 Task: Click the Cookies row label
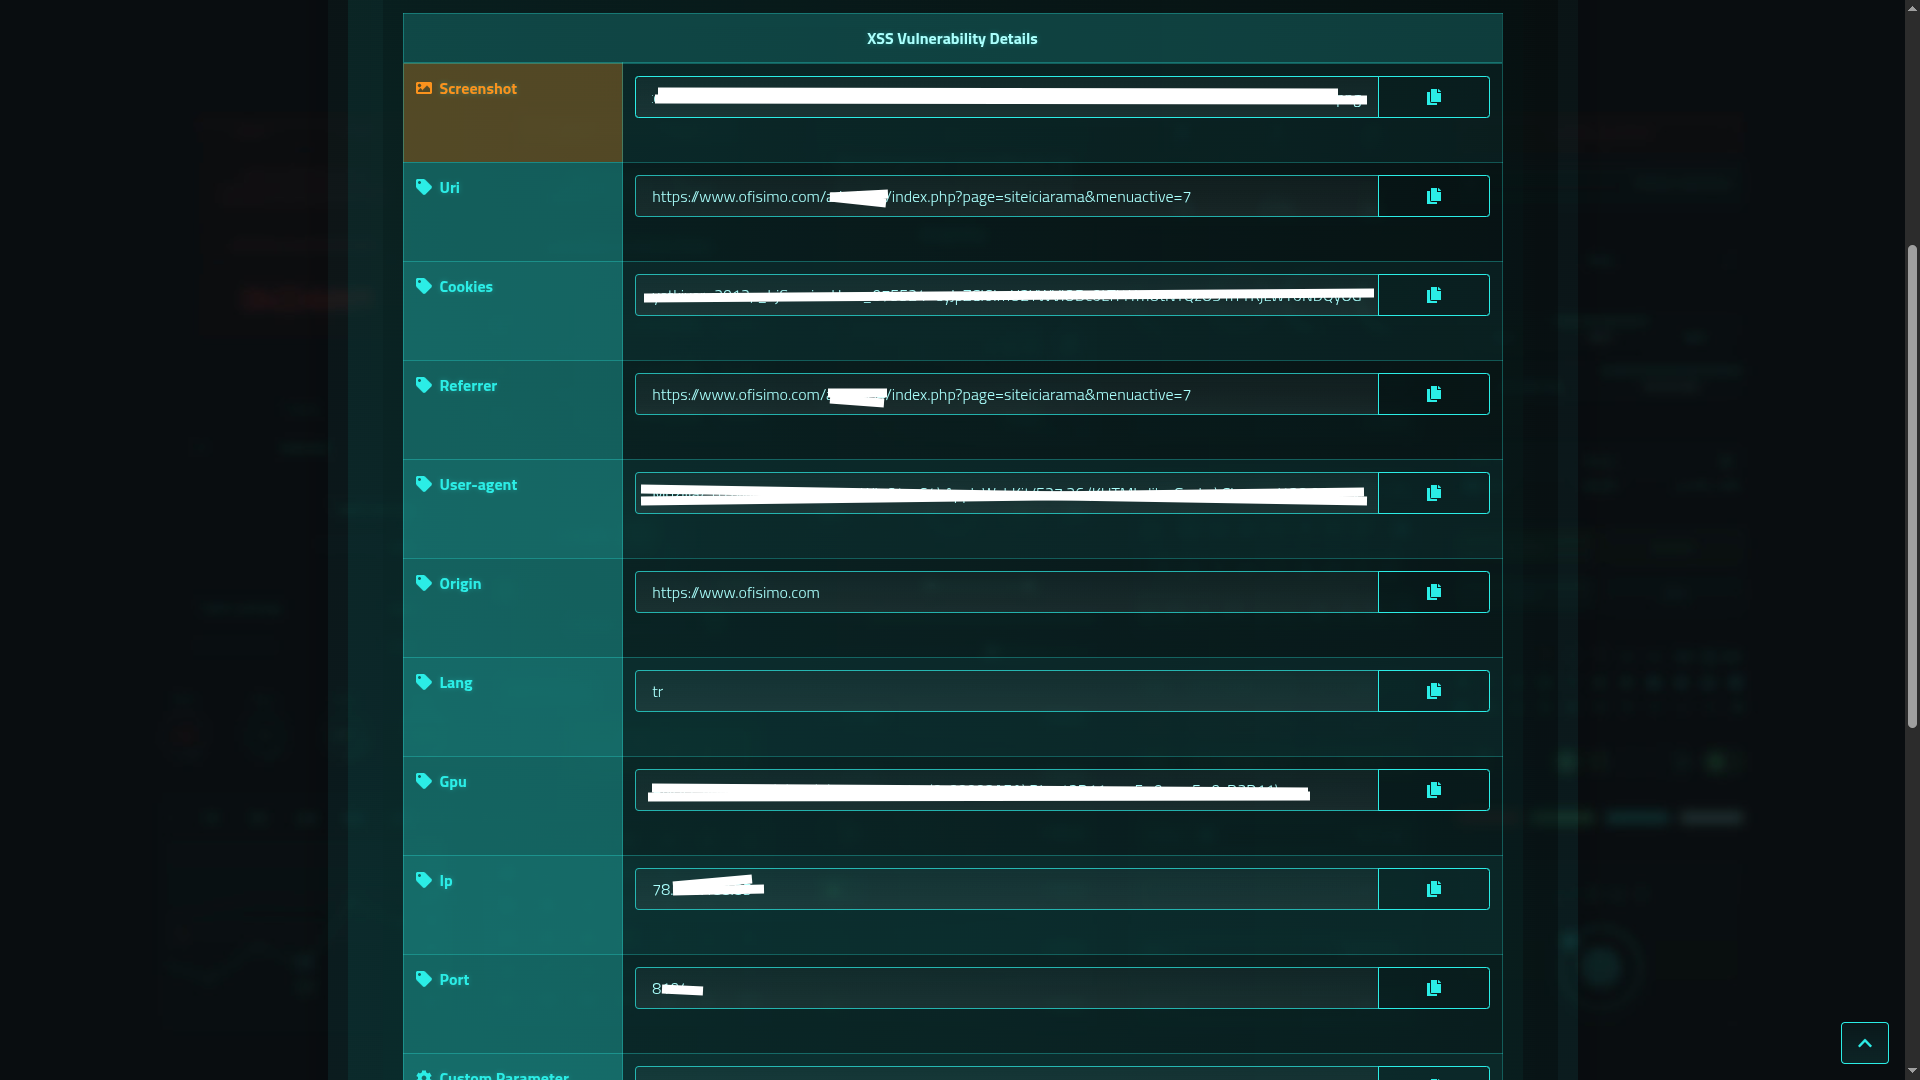pyautogui.click(x=466, y=286)
